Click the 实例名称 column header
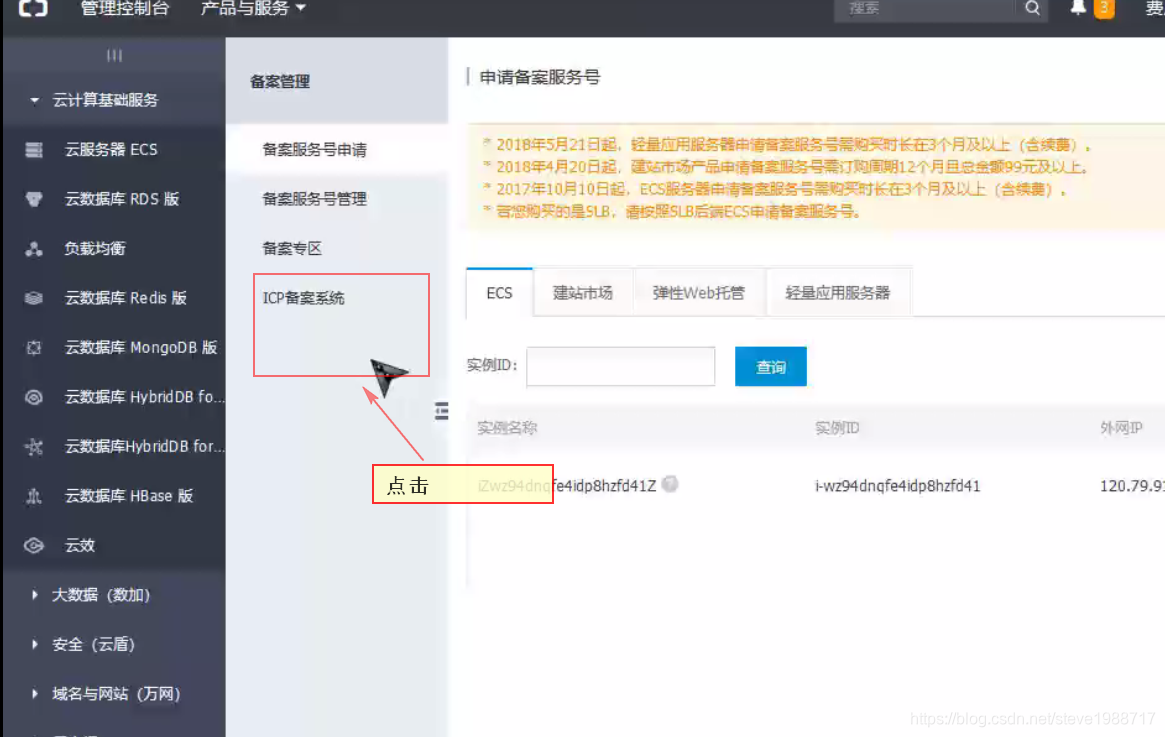 (507, 428)
